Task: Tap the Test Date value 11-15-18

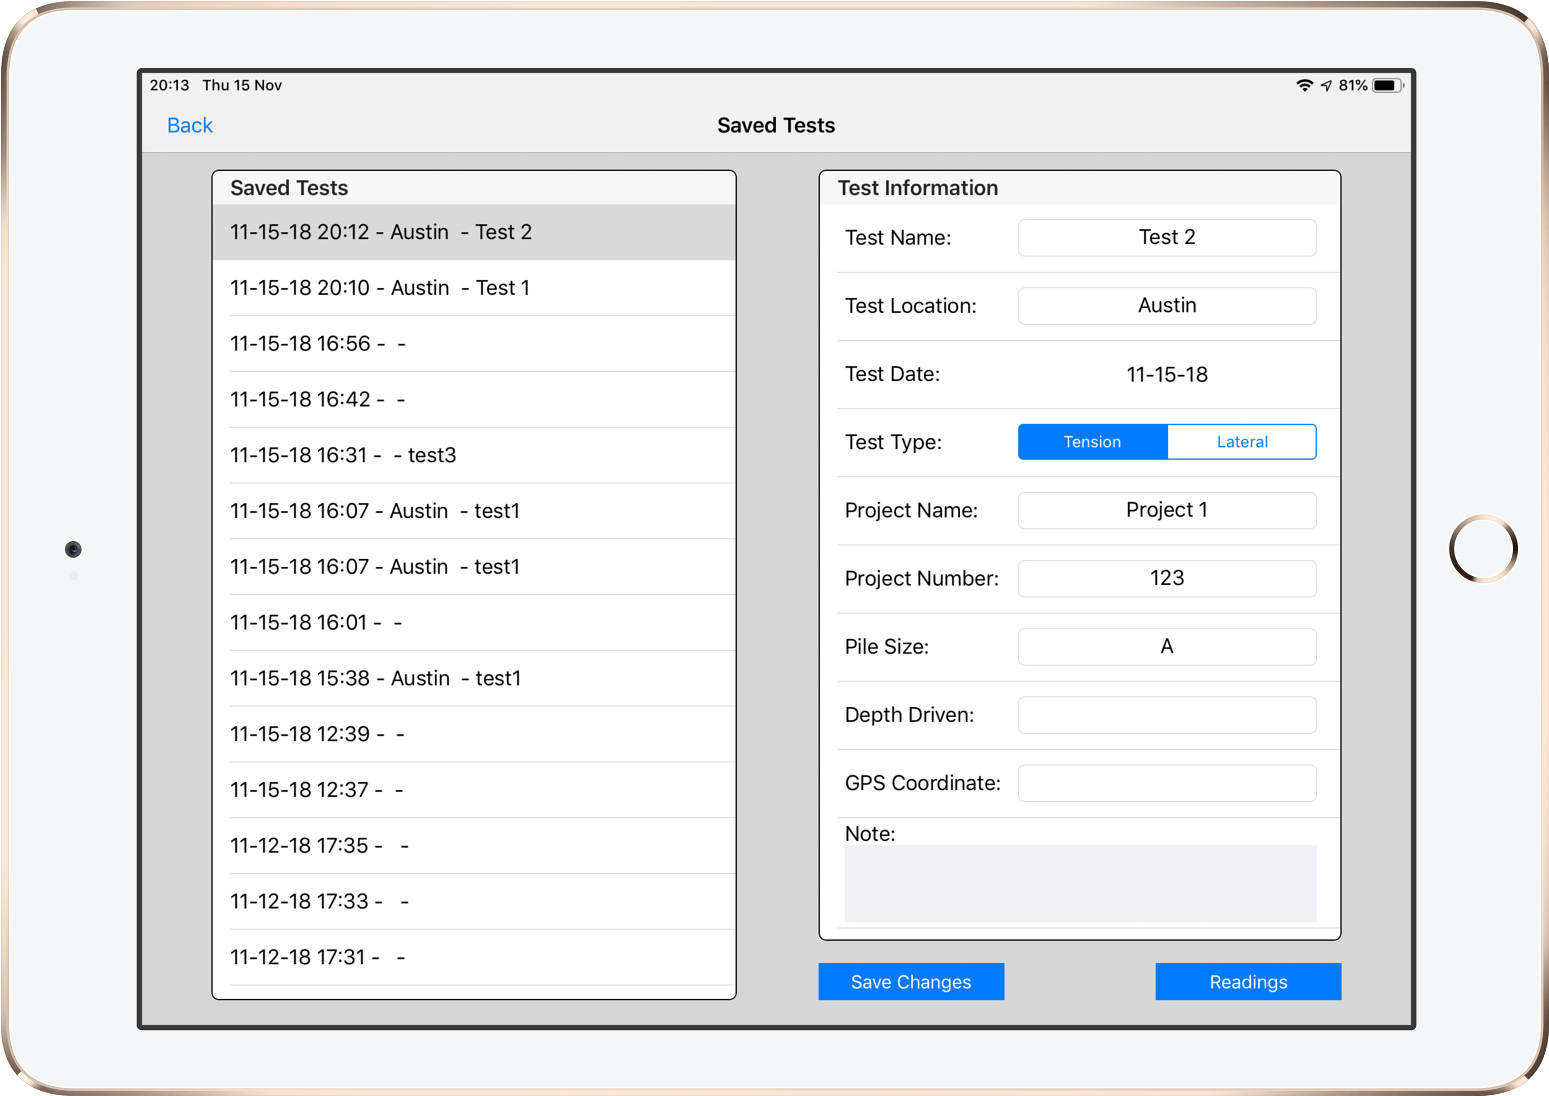Action: tap(1167, 375)
